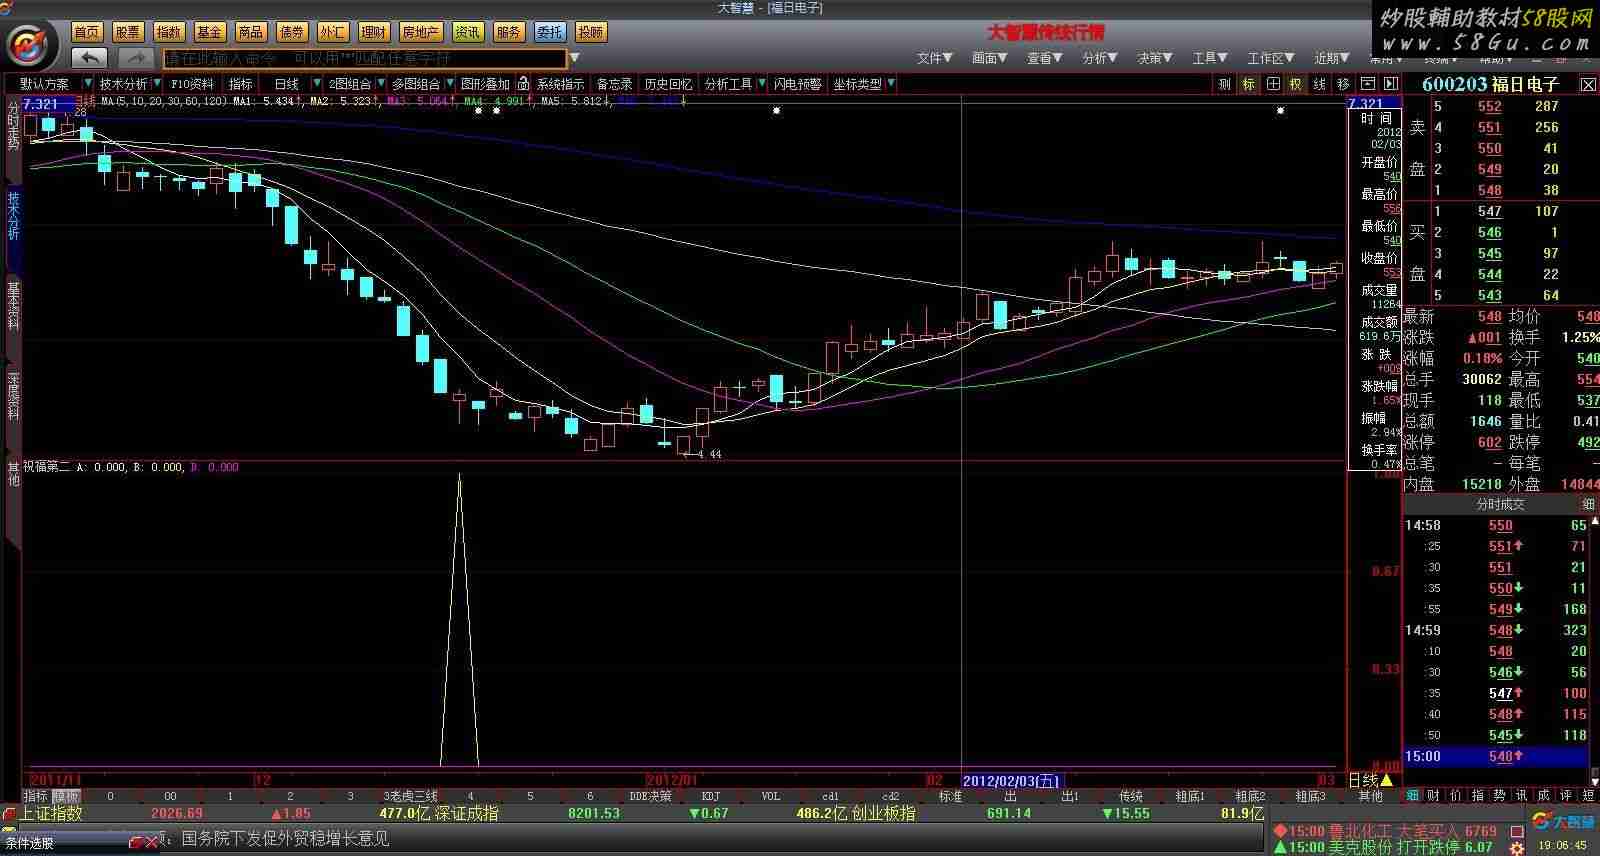
Task: Open the 委托 trading button
Action: [549, 32]
